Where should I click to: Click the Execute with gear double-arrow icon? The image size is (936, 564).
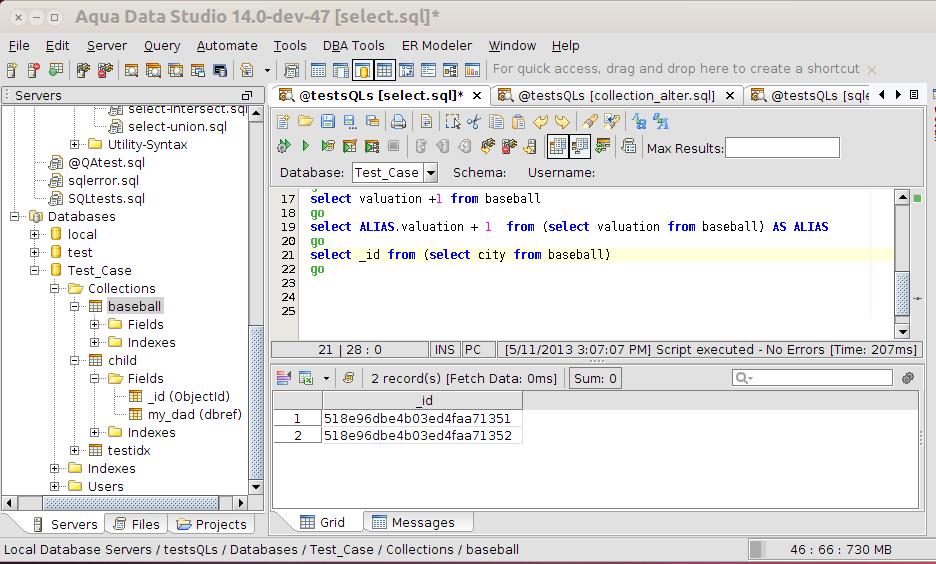284,146
